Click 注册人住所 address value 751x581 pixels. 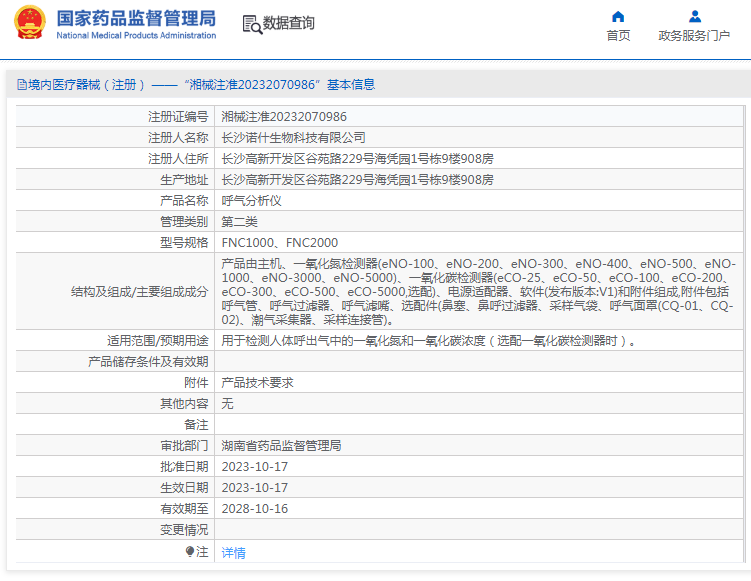tap(357, 159)
